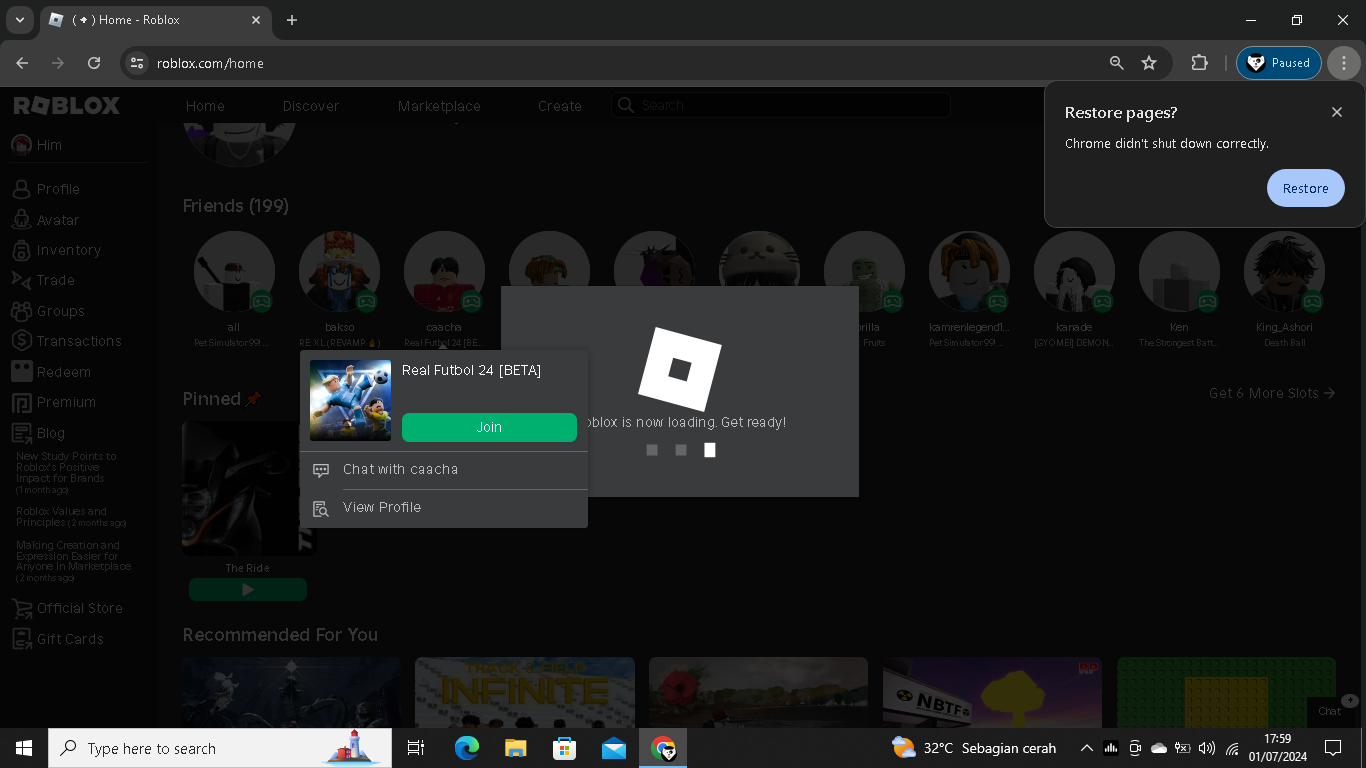Open the Windows notification center
The image size is (1366, 768).
pos(1332,748)
